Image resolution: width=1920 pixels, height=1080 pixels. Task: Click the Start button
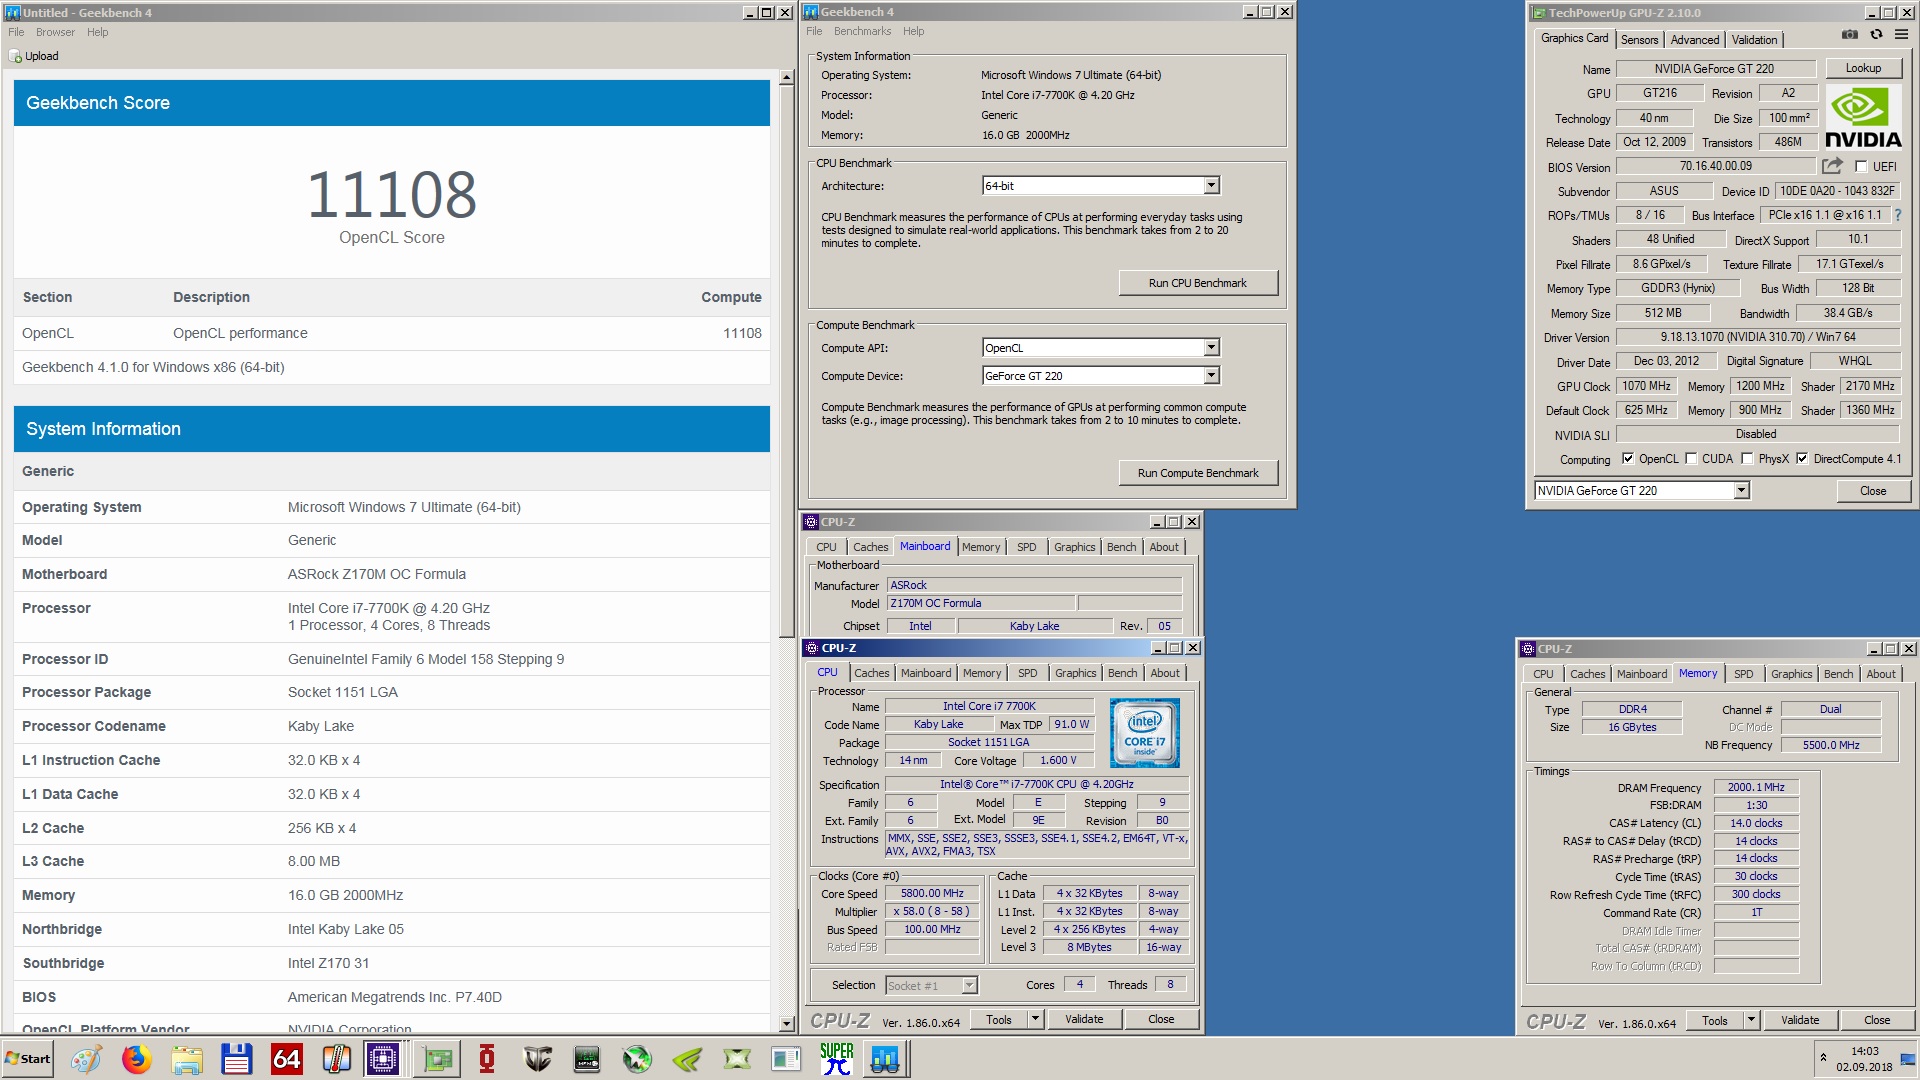pyautogui.click(x=28, y=1059)
